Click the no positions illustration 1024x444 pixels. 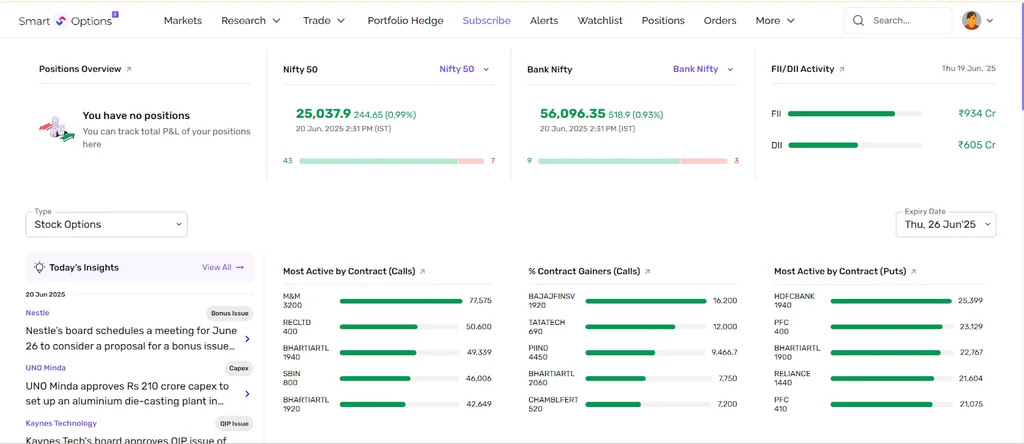tap(57, 129)
